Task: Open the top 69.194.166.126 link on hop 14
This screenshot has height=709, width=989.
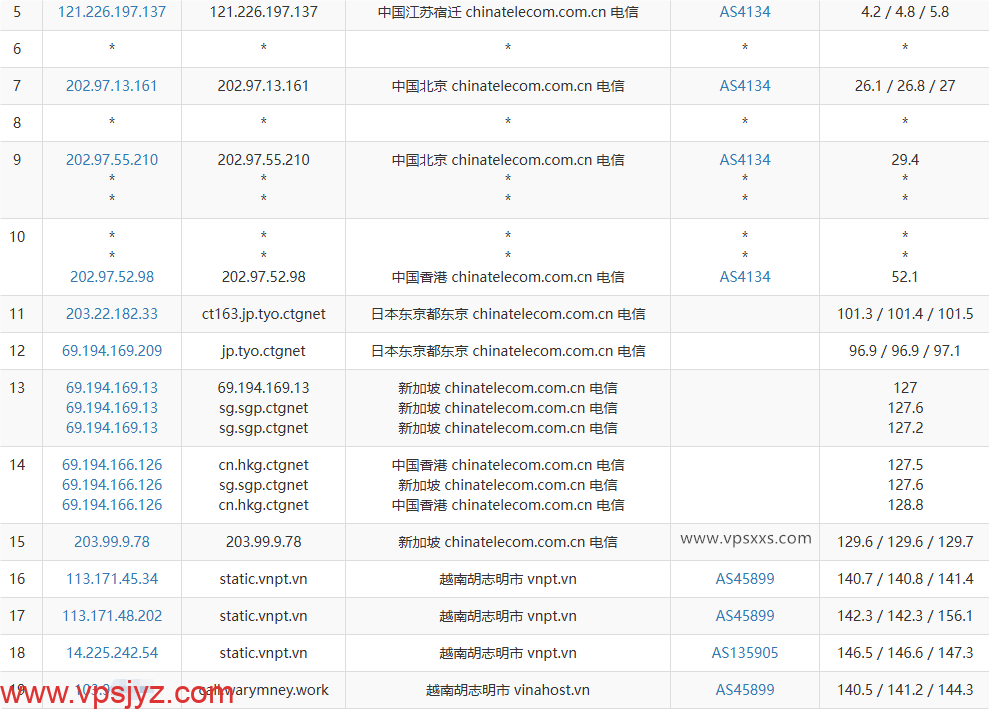Action: click(111, 465)
